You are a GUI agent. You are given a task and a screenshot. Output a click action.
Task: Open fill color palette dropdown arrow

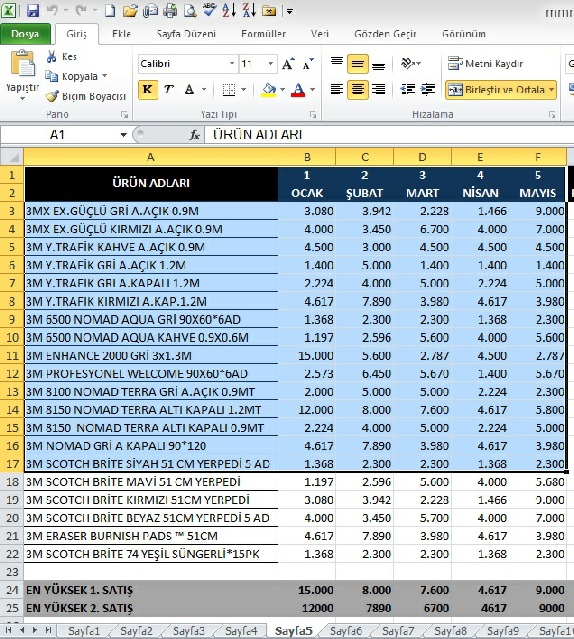coord(282,89)
